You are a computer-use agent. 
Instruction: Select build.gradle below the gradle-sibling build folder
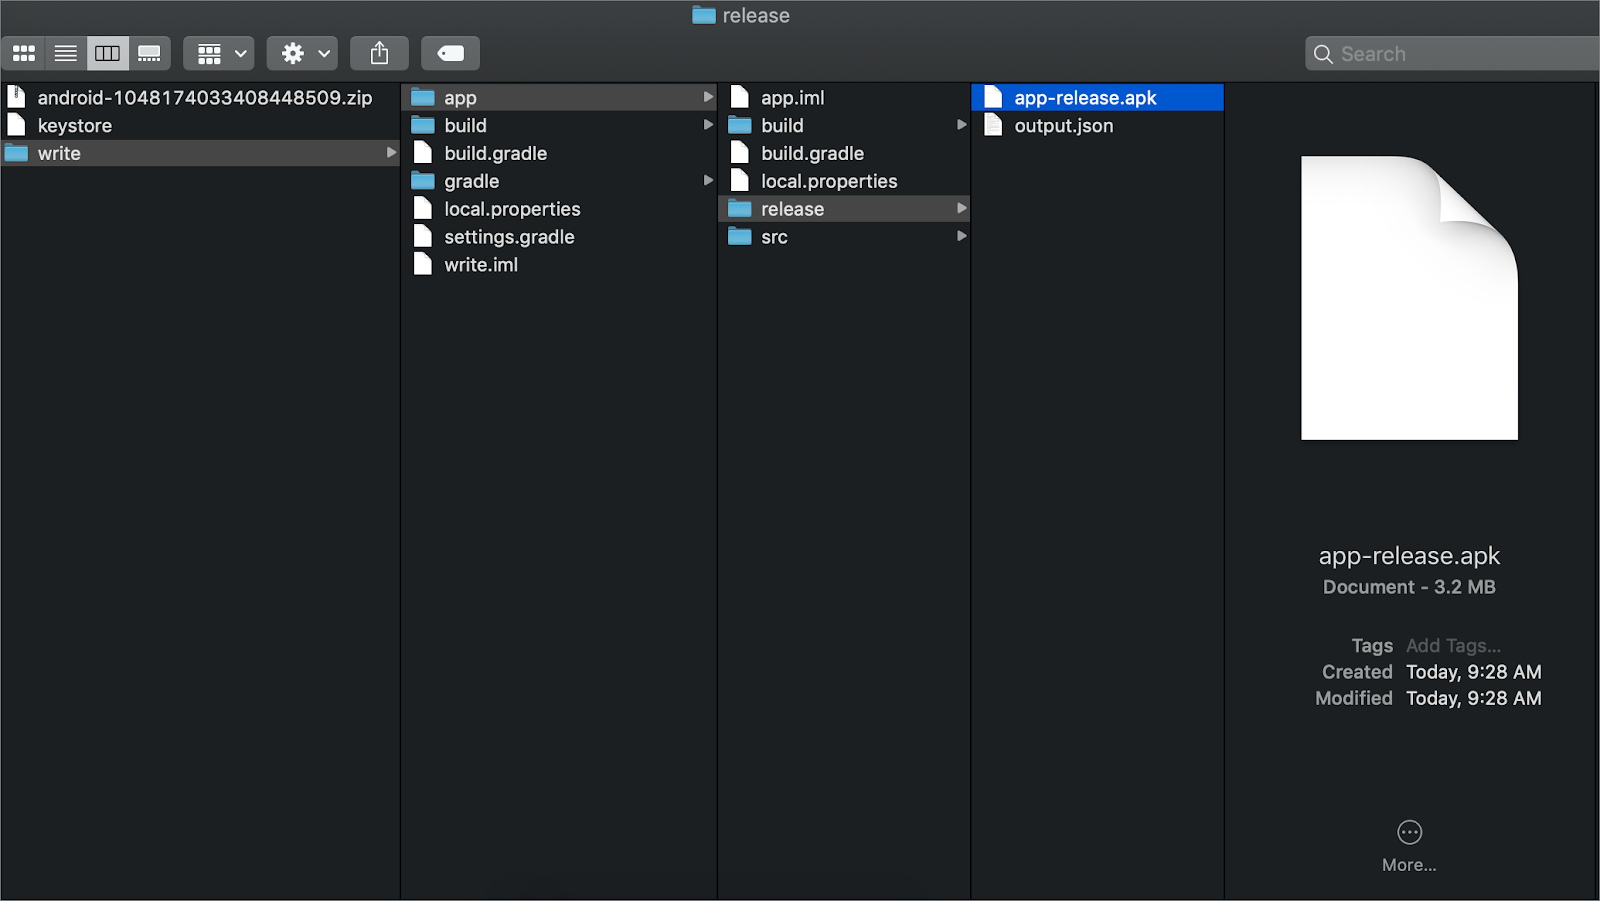pos(560,153)
